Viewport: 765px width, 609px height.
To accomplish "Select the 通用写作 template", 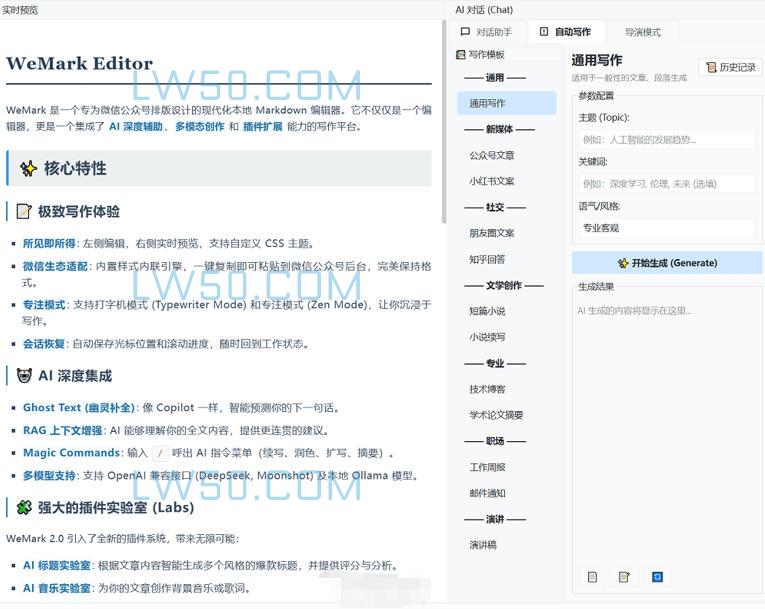I will click(506, 103).
